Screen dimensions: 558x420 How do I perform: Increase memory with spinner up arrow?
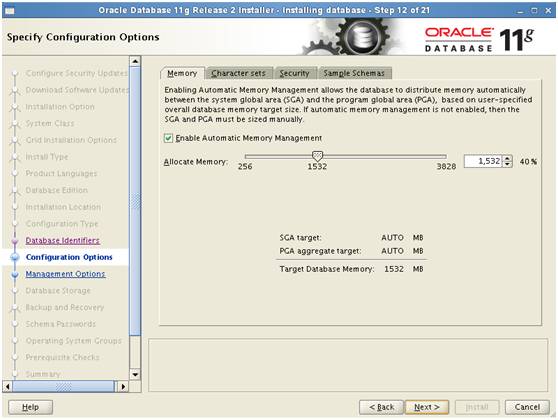pyautogui.click(x=507, y=158)
